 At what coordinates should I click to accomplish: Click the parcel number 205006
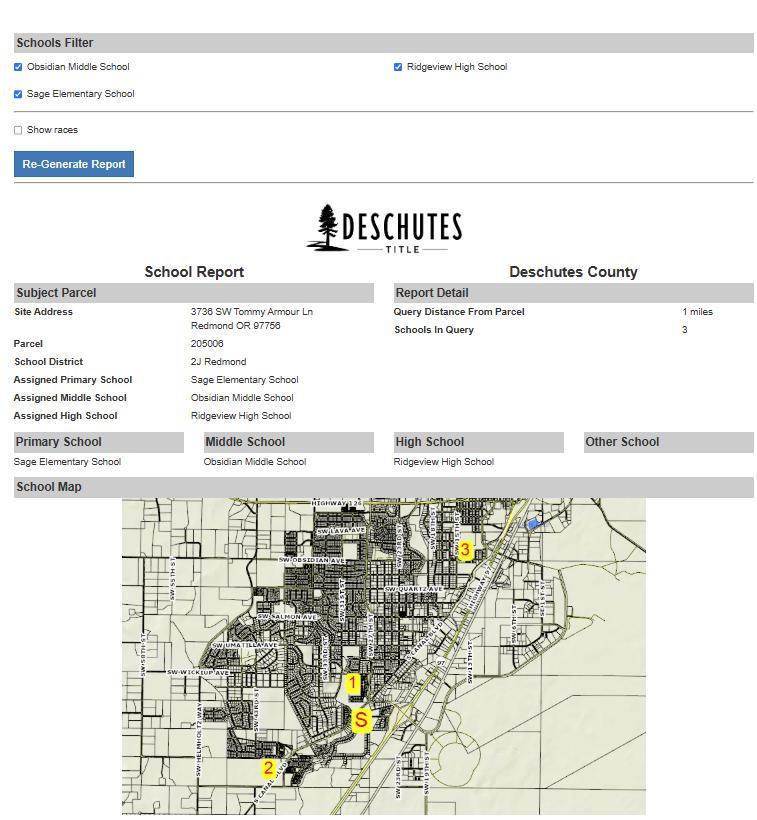pyautogui.click(x=207, y=344)
